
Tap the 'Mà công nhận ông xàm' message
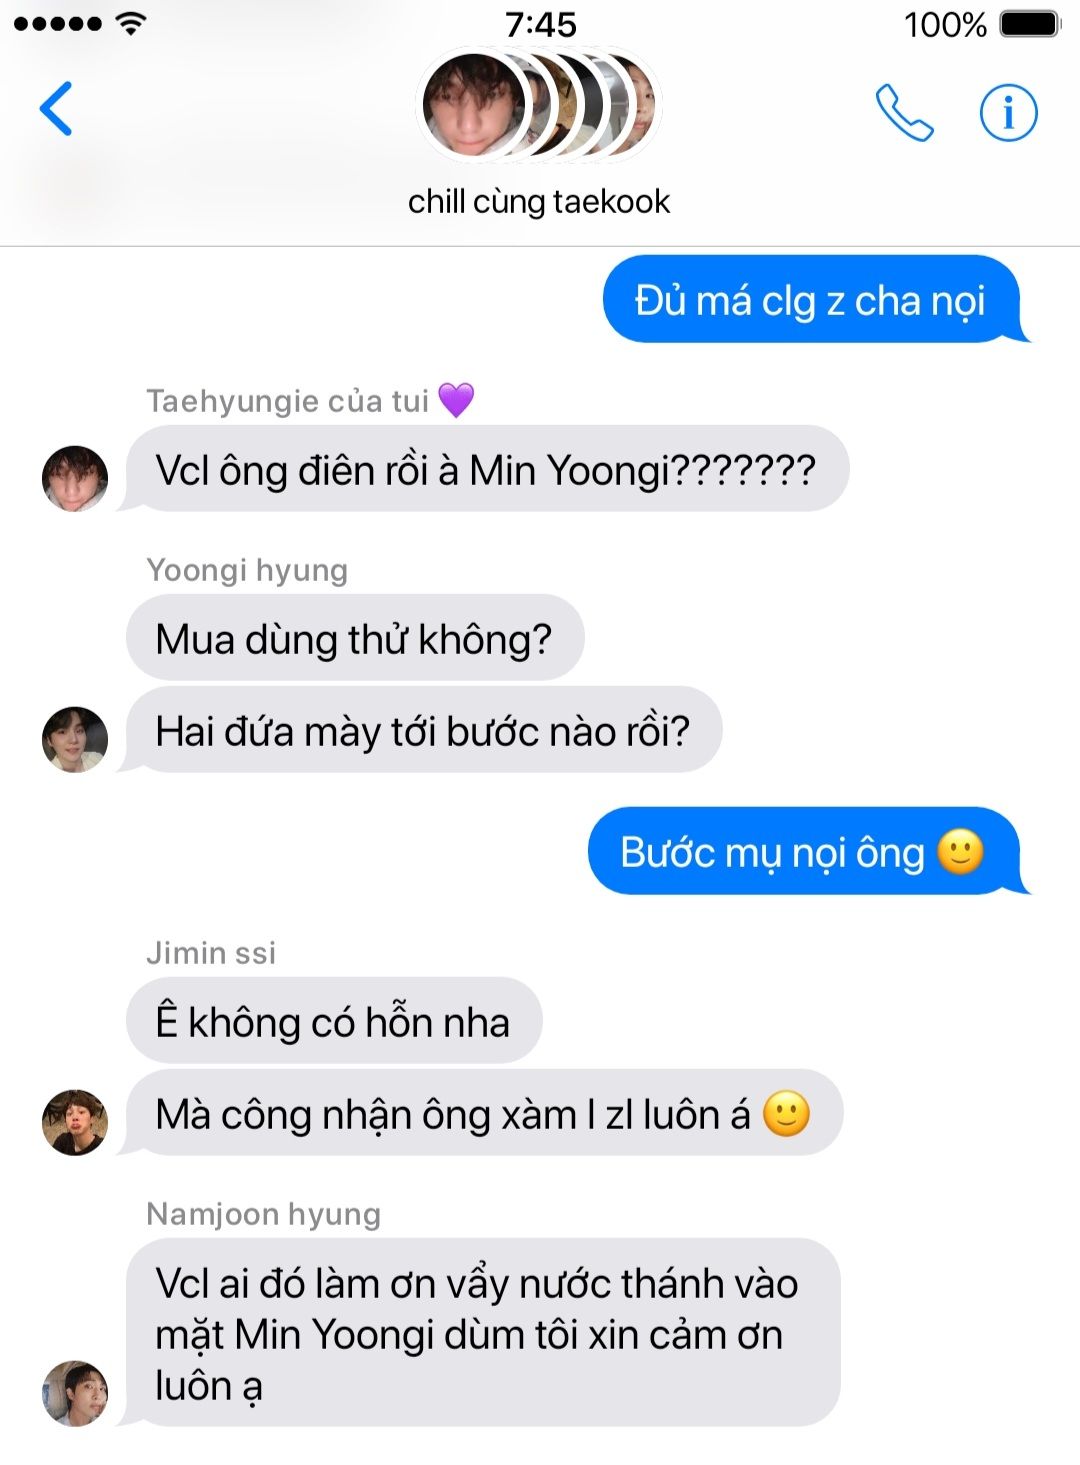pos(482,1113)
